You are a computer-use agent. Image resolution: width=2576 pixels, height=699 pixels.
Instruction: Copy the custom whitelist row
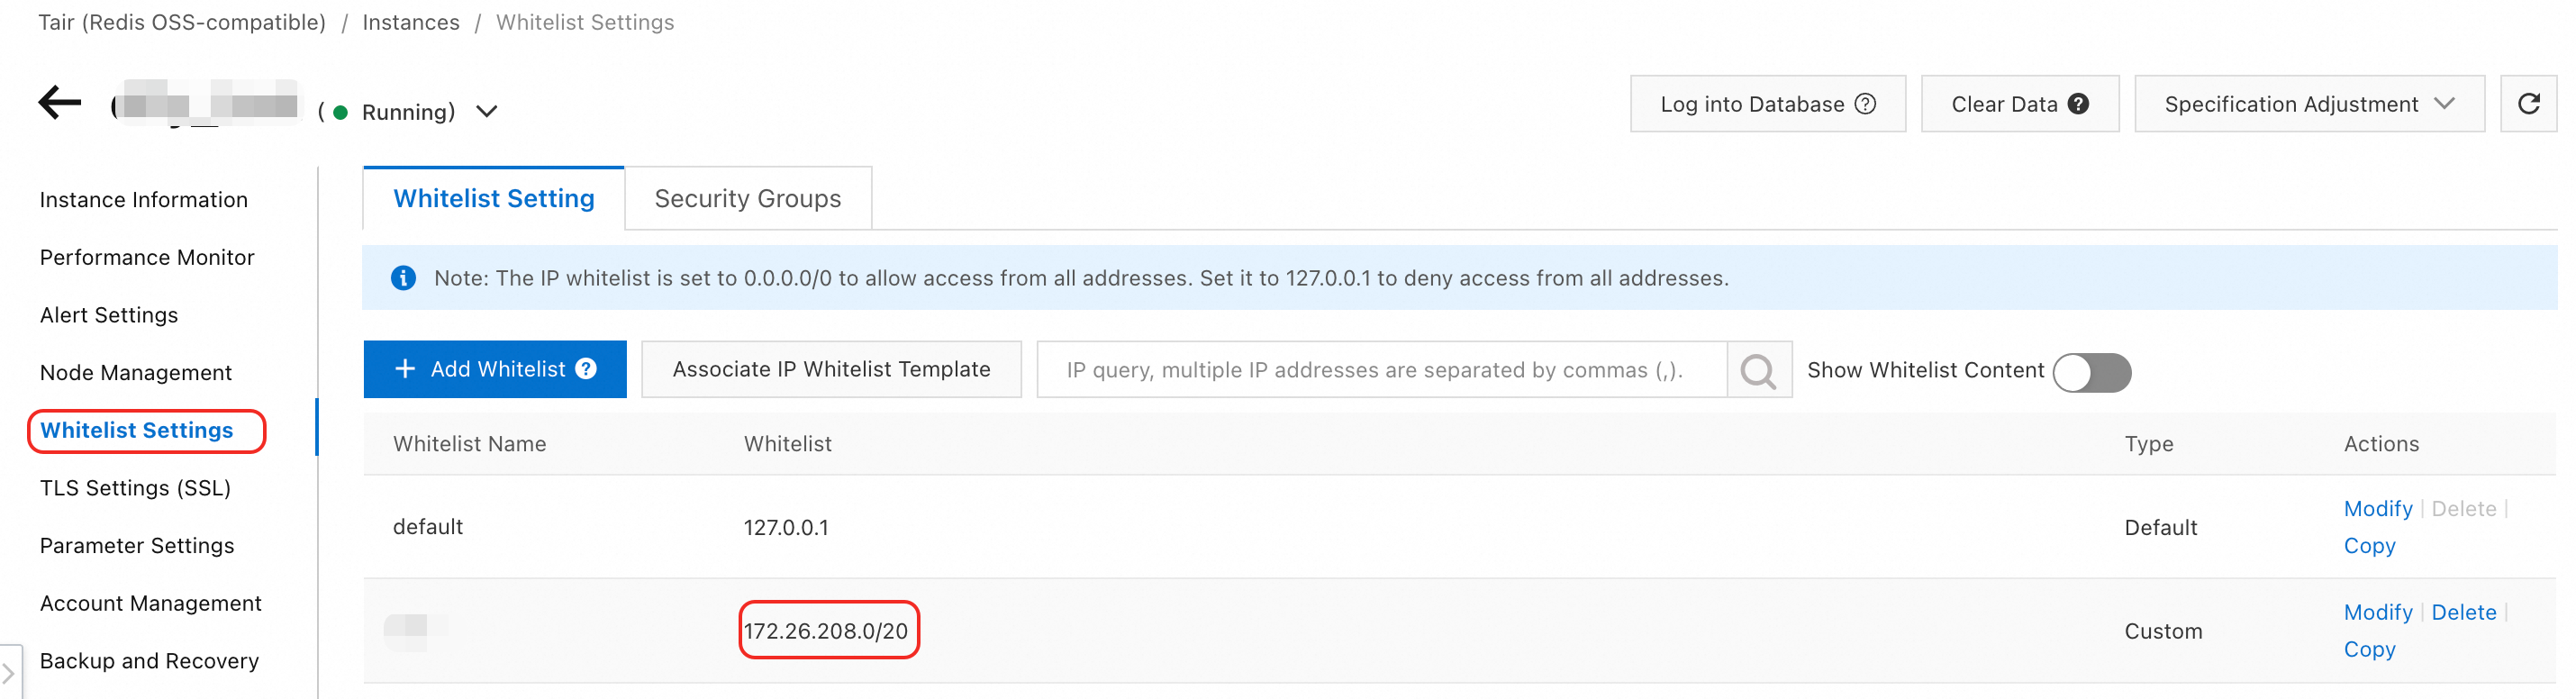pos(2369,650)
